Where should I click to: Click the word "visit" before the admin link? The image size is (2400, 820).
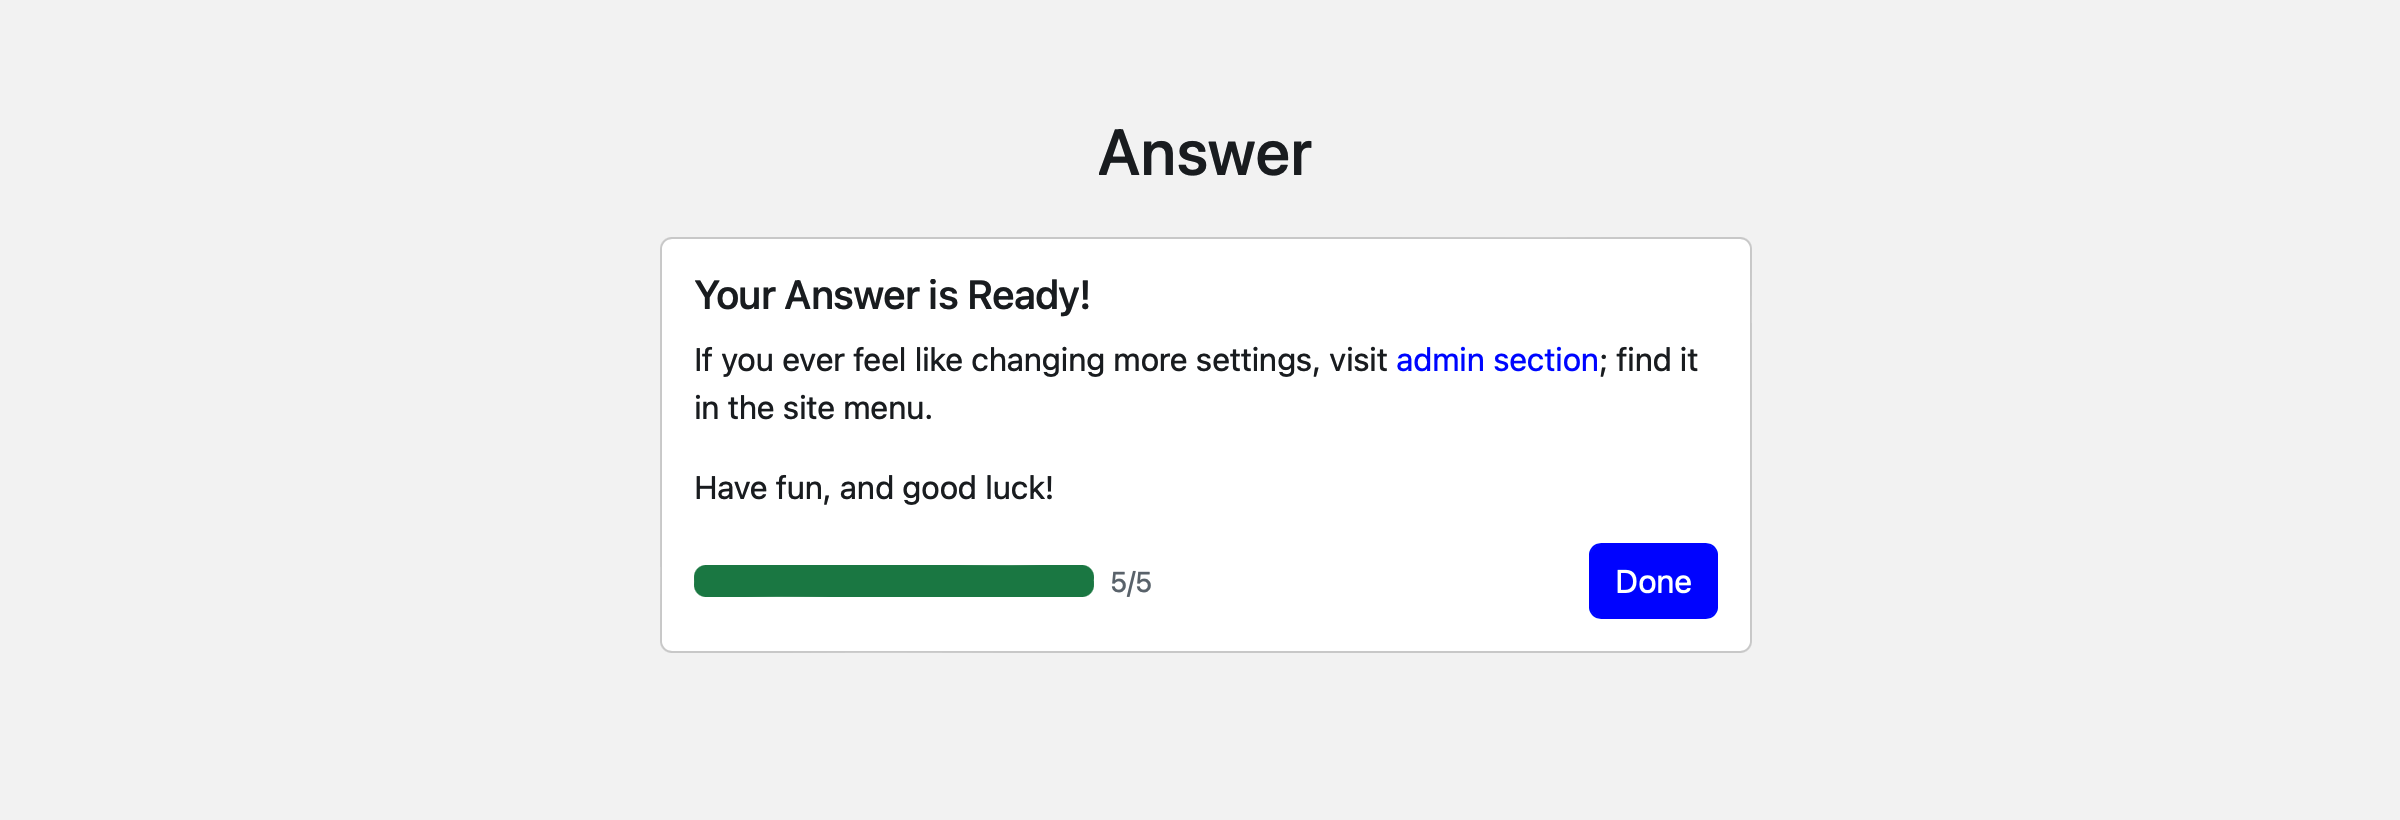click(x=1357, y=360)
